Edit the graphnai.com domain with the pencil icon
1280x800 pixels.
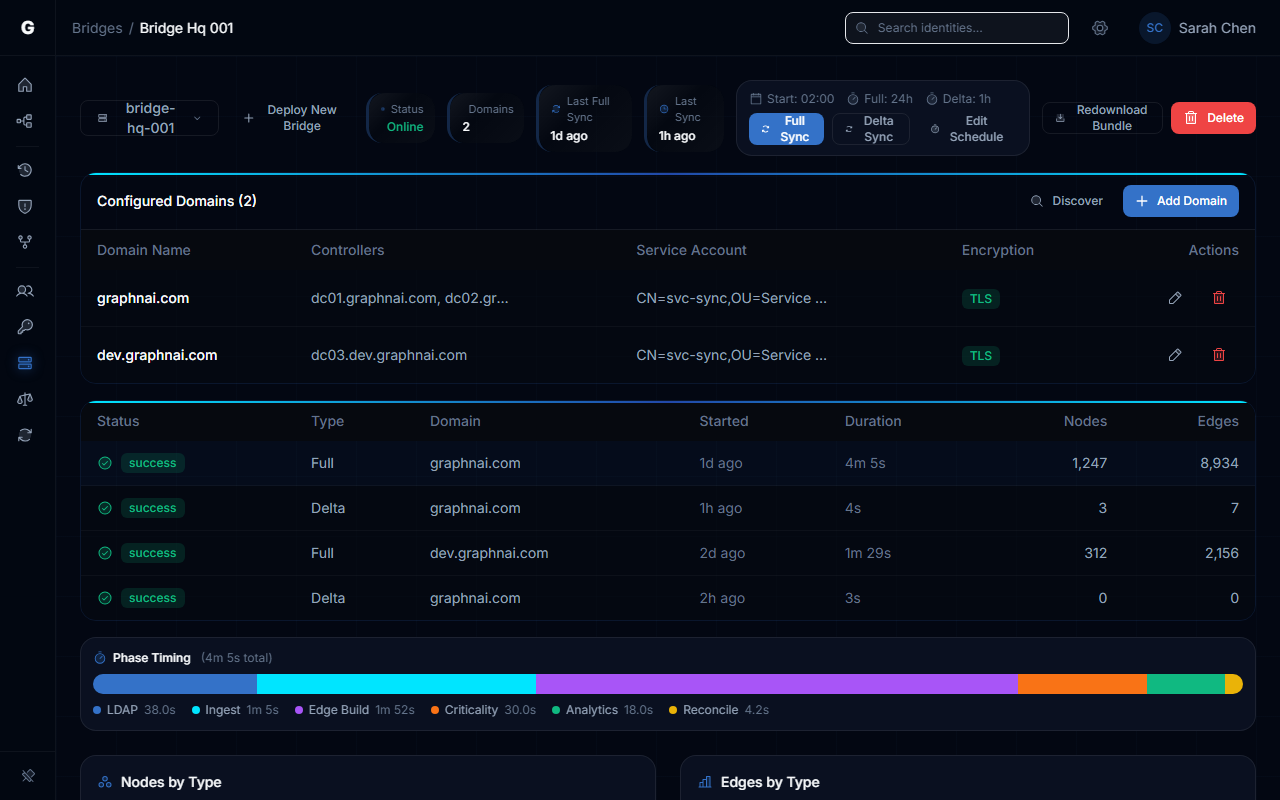[x=1174, y=297]
